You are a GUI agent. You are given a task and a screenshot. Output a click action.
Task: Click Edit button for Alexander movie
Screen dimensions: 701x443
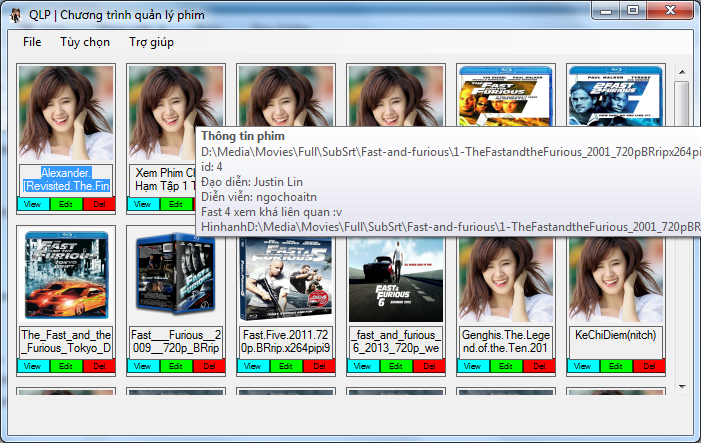[66, 204]
